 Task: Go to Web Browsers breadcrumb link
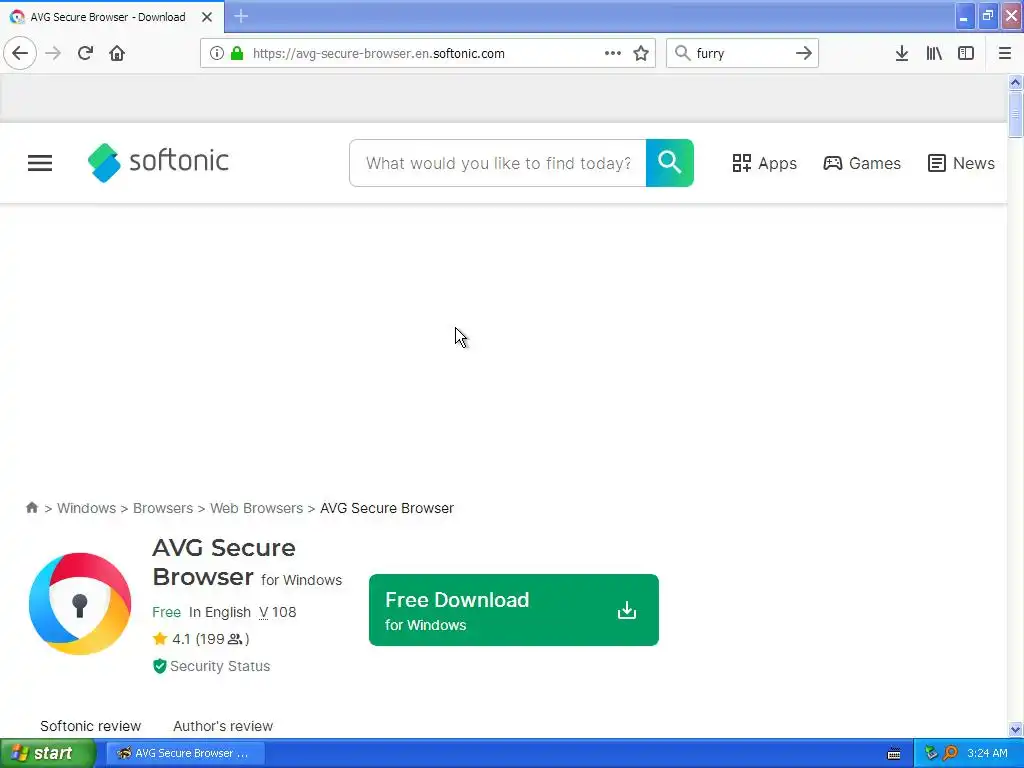click(x=256, y=508)
